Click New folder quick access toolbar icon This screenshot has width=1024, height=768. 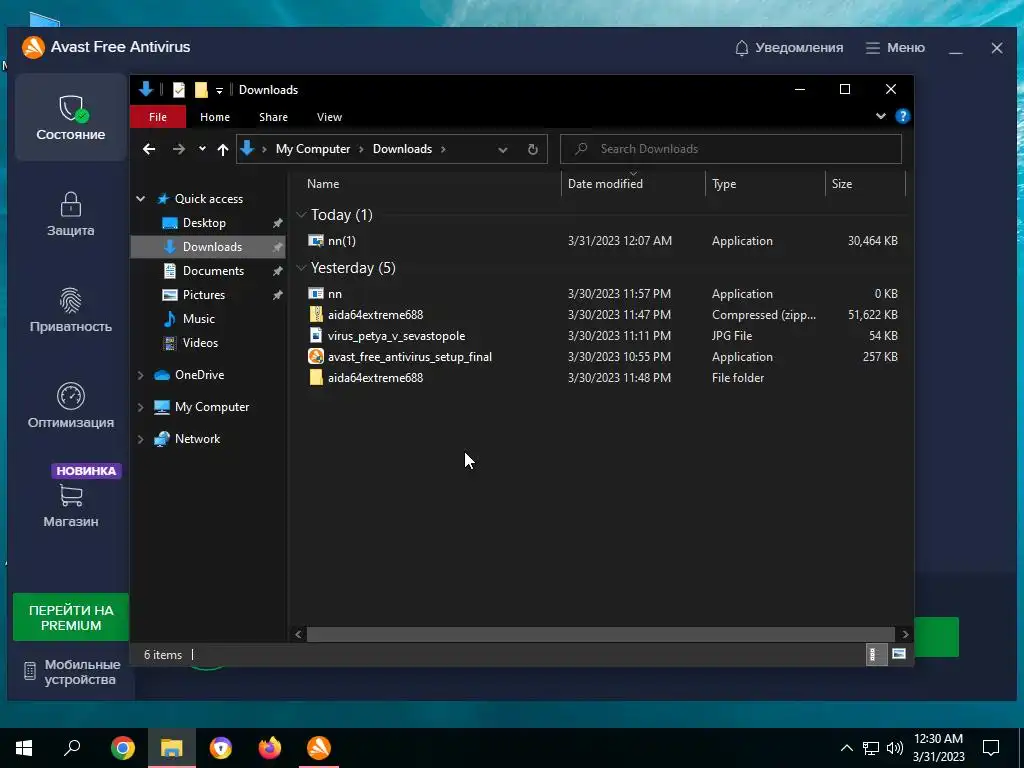click(x=201, y=89)
